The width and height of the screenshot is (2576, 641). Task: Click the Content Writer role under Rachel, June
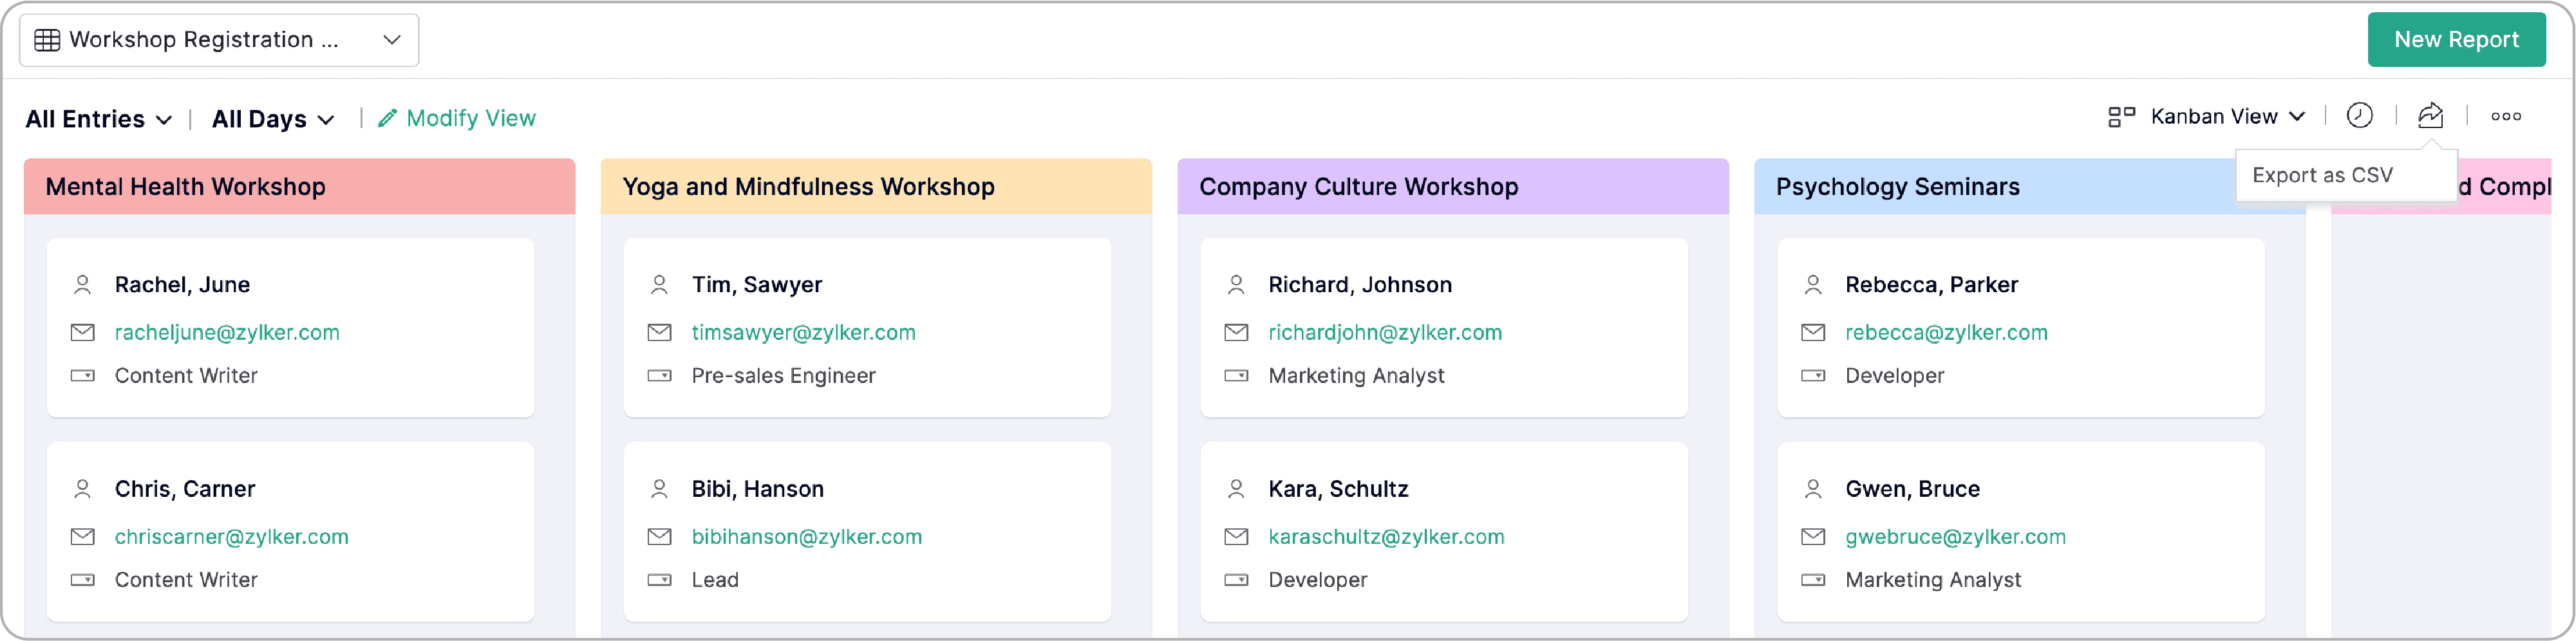pos(186,376)
